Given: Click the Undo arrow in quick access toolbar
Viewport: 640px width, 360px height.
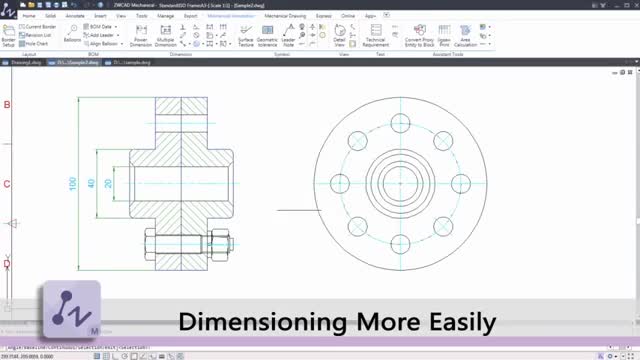Looking at the screenshot, I should 74,5.
